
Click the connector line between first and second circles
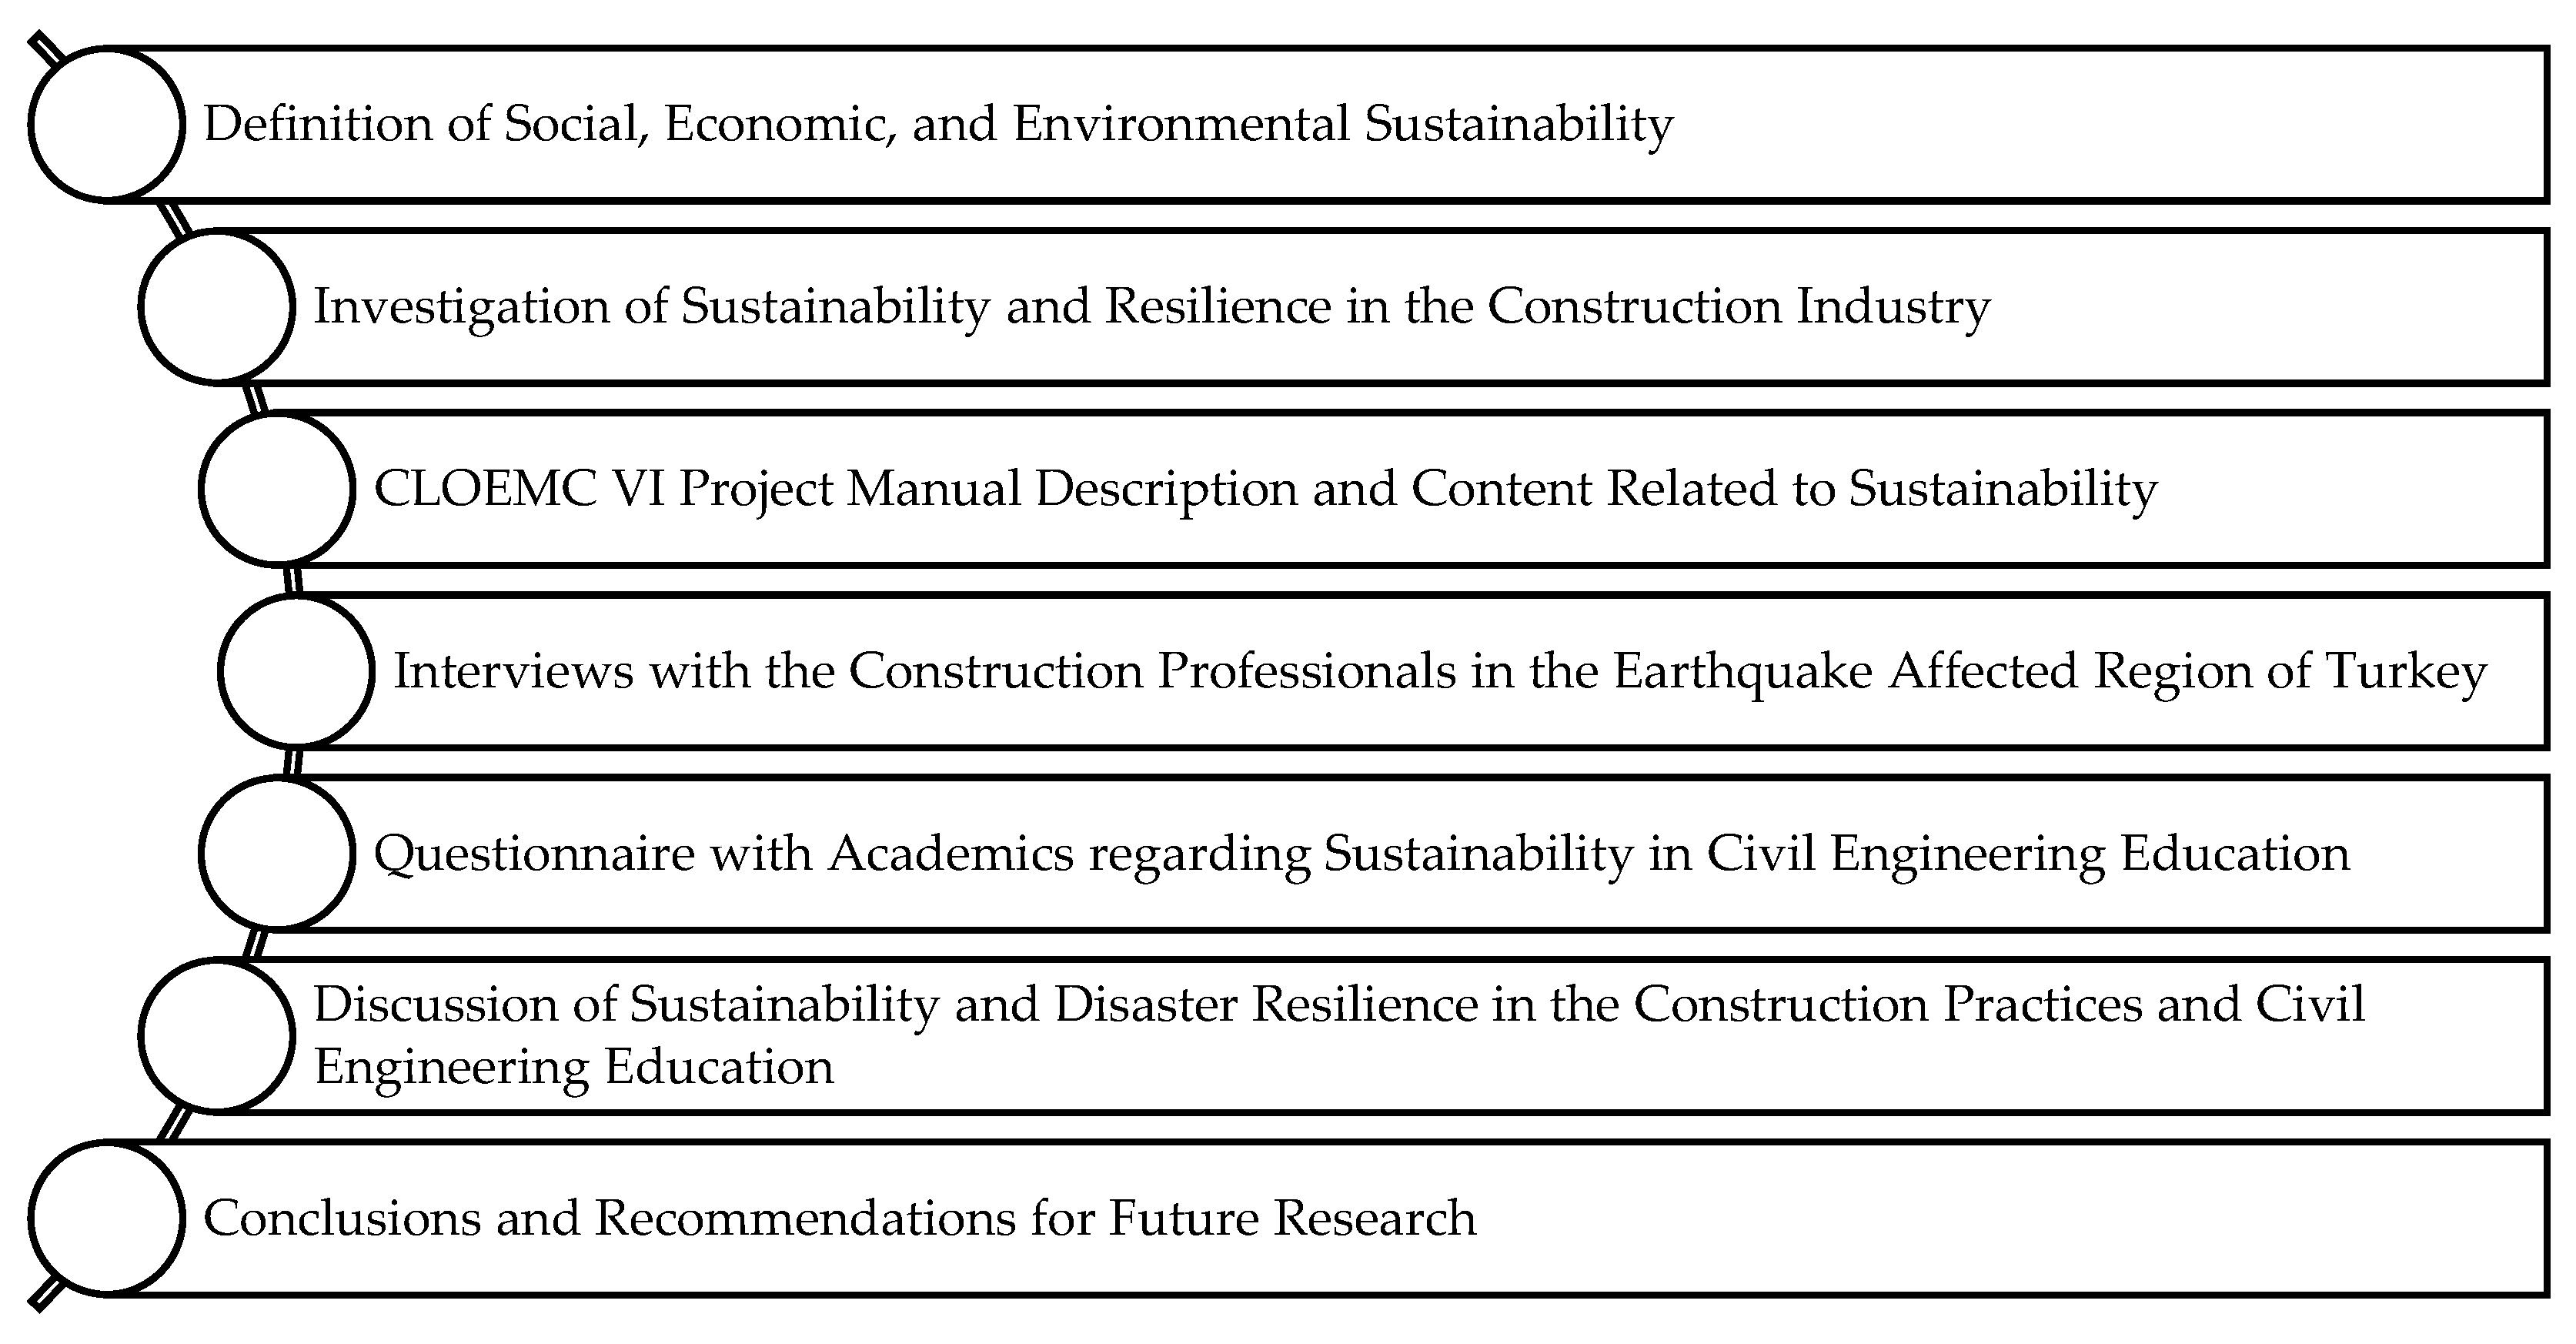[174, 218]
